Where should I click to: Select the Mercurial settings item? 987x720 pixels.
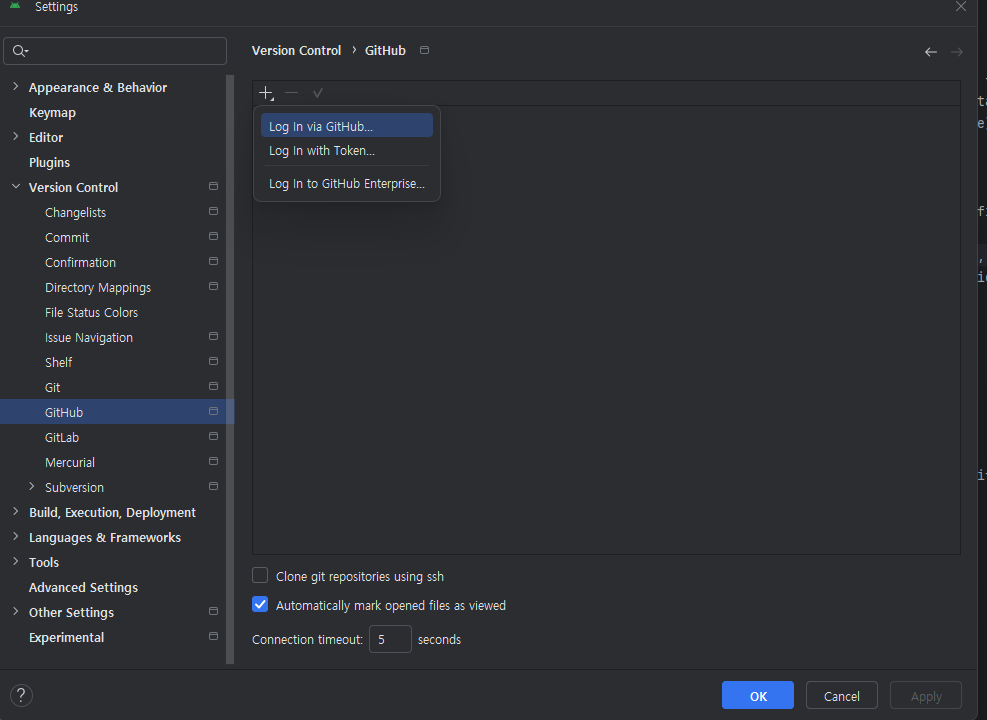click(70, 463)
